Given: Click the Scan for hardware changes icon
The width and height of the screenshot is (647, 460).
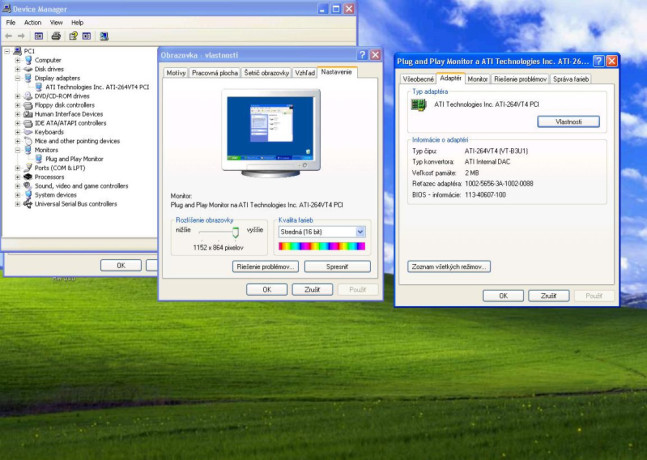Looking at the screenshot, I should 104,36.
